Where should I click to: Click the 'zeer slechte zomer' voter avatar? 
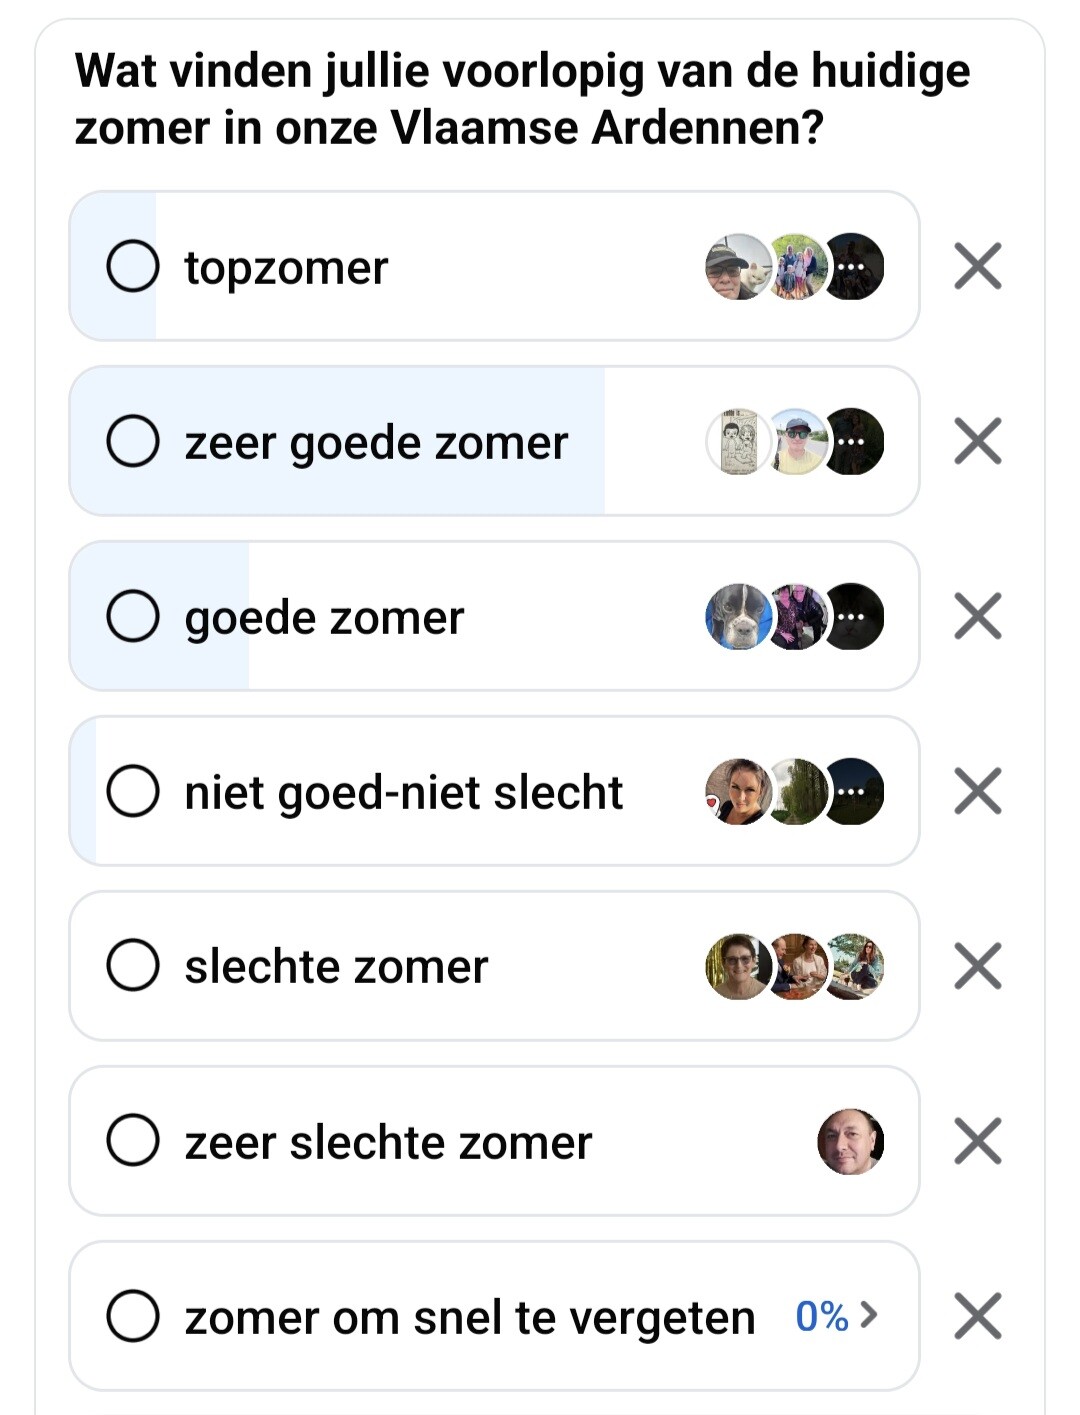click(x=850, y=1141)
